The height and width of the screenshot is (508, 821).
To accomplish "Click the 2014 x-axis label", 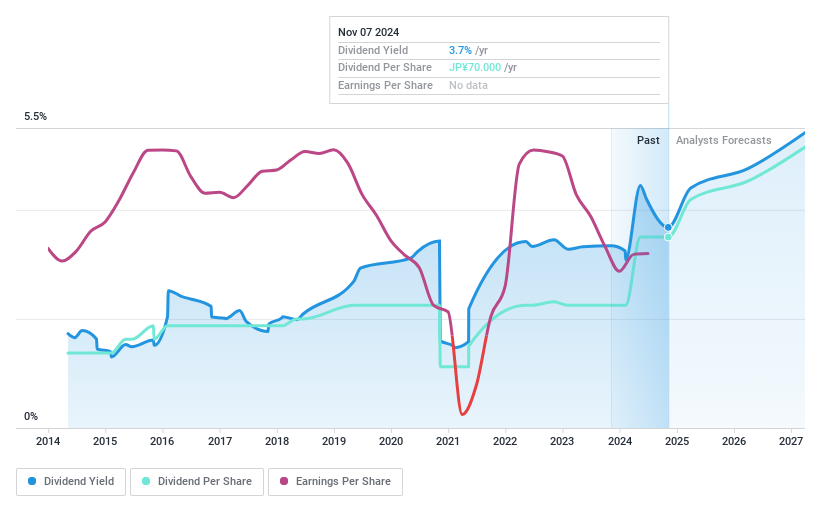I will point(48,441).
